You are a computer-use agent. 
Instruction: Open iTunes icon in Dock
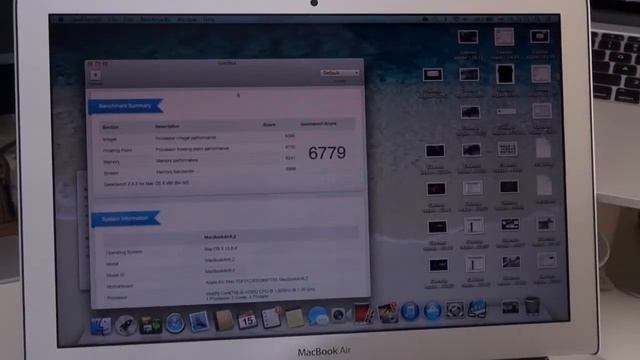tap(410, 311)
